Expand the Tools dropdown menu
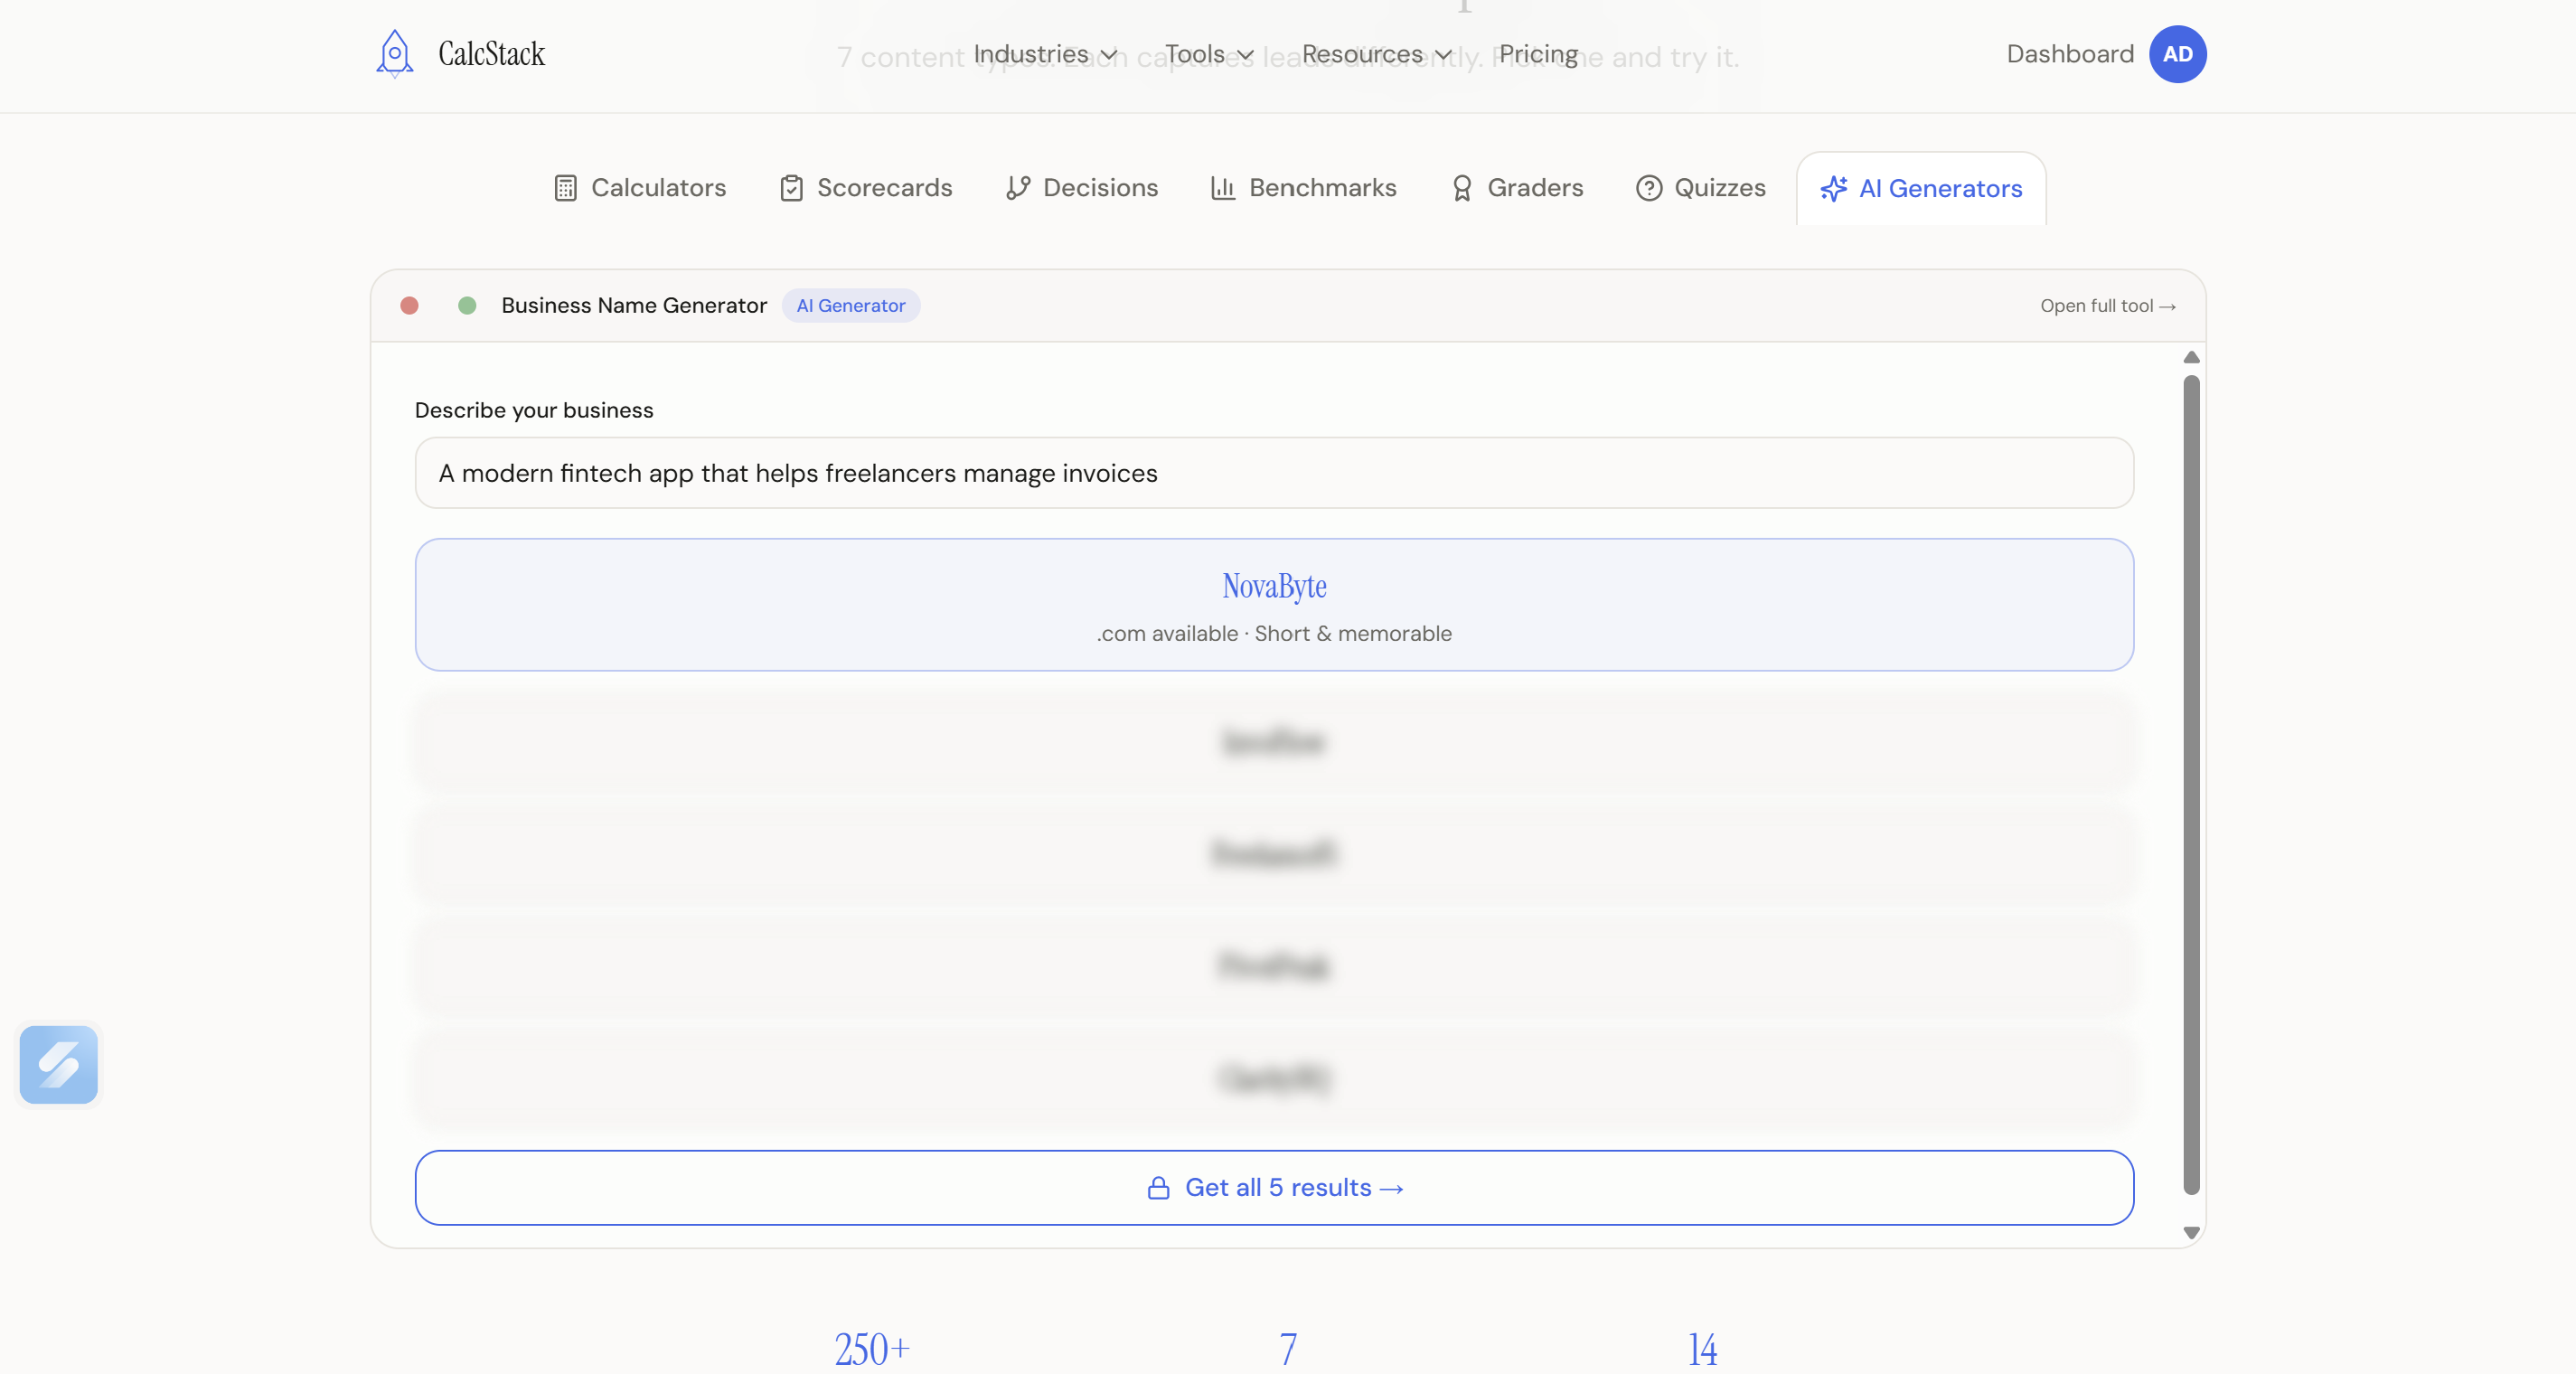 pos(1208,54)
